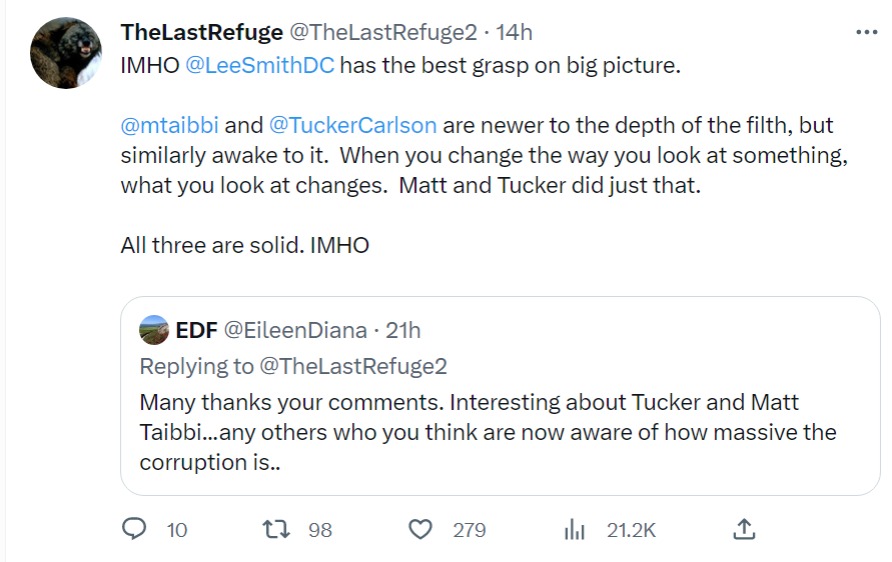Click the reply speech bubble icon
This screenshot has height=562, width=892.
pos(134,529)
